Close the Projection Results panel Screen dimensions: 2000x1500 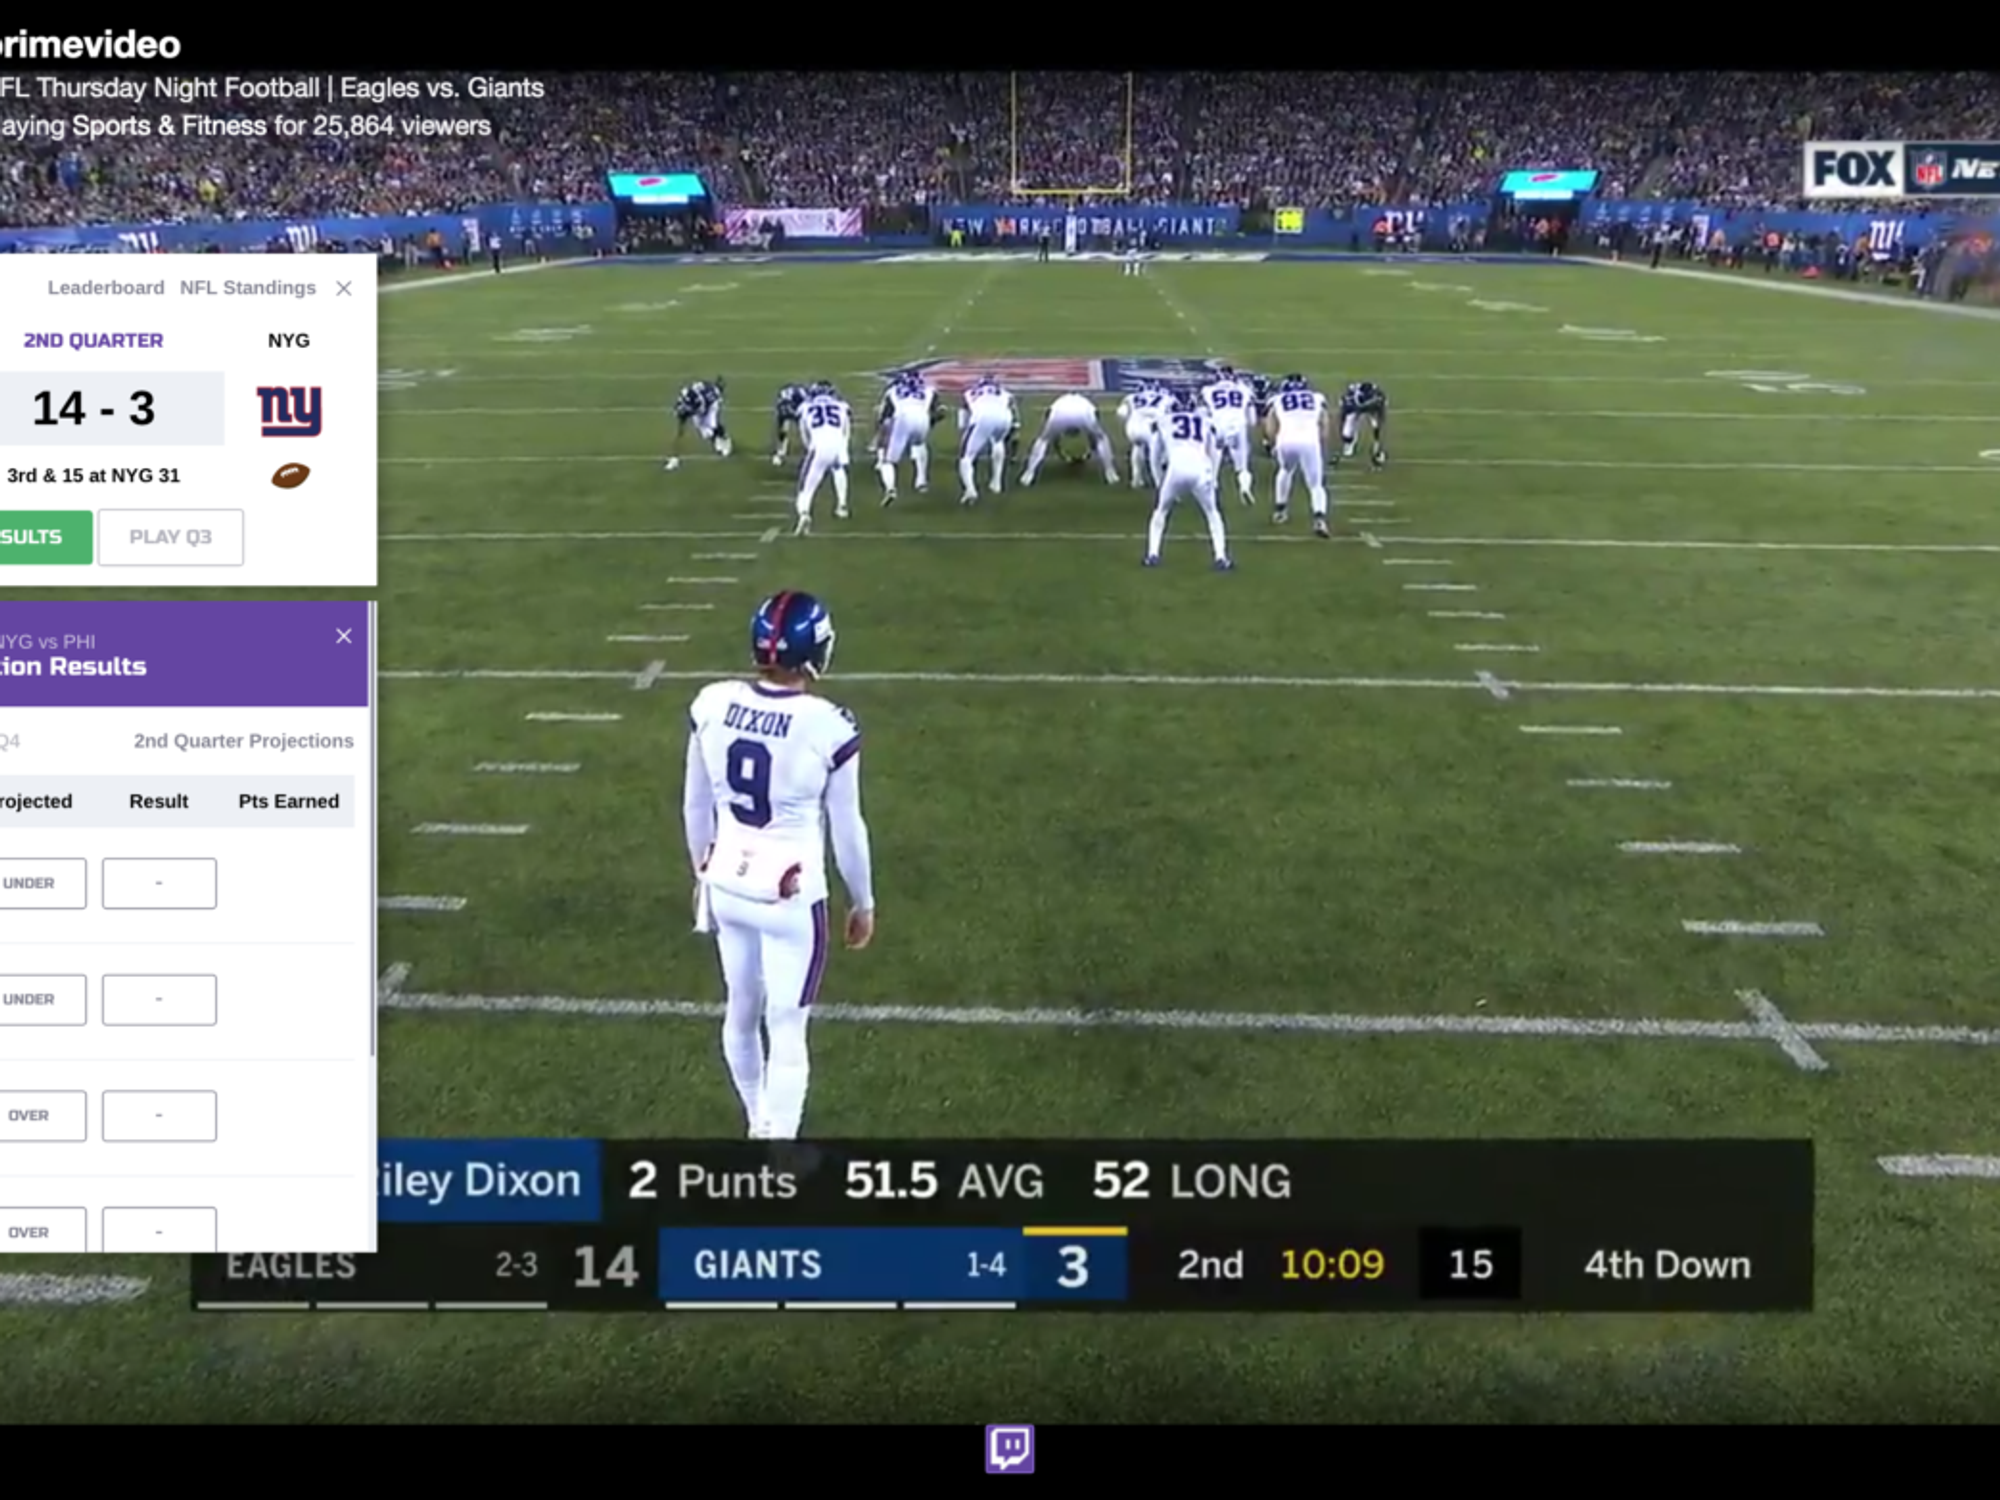pos(345,636)
